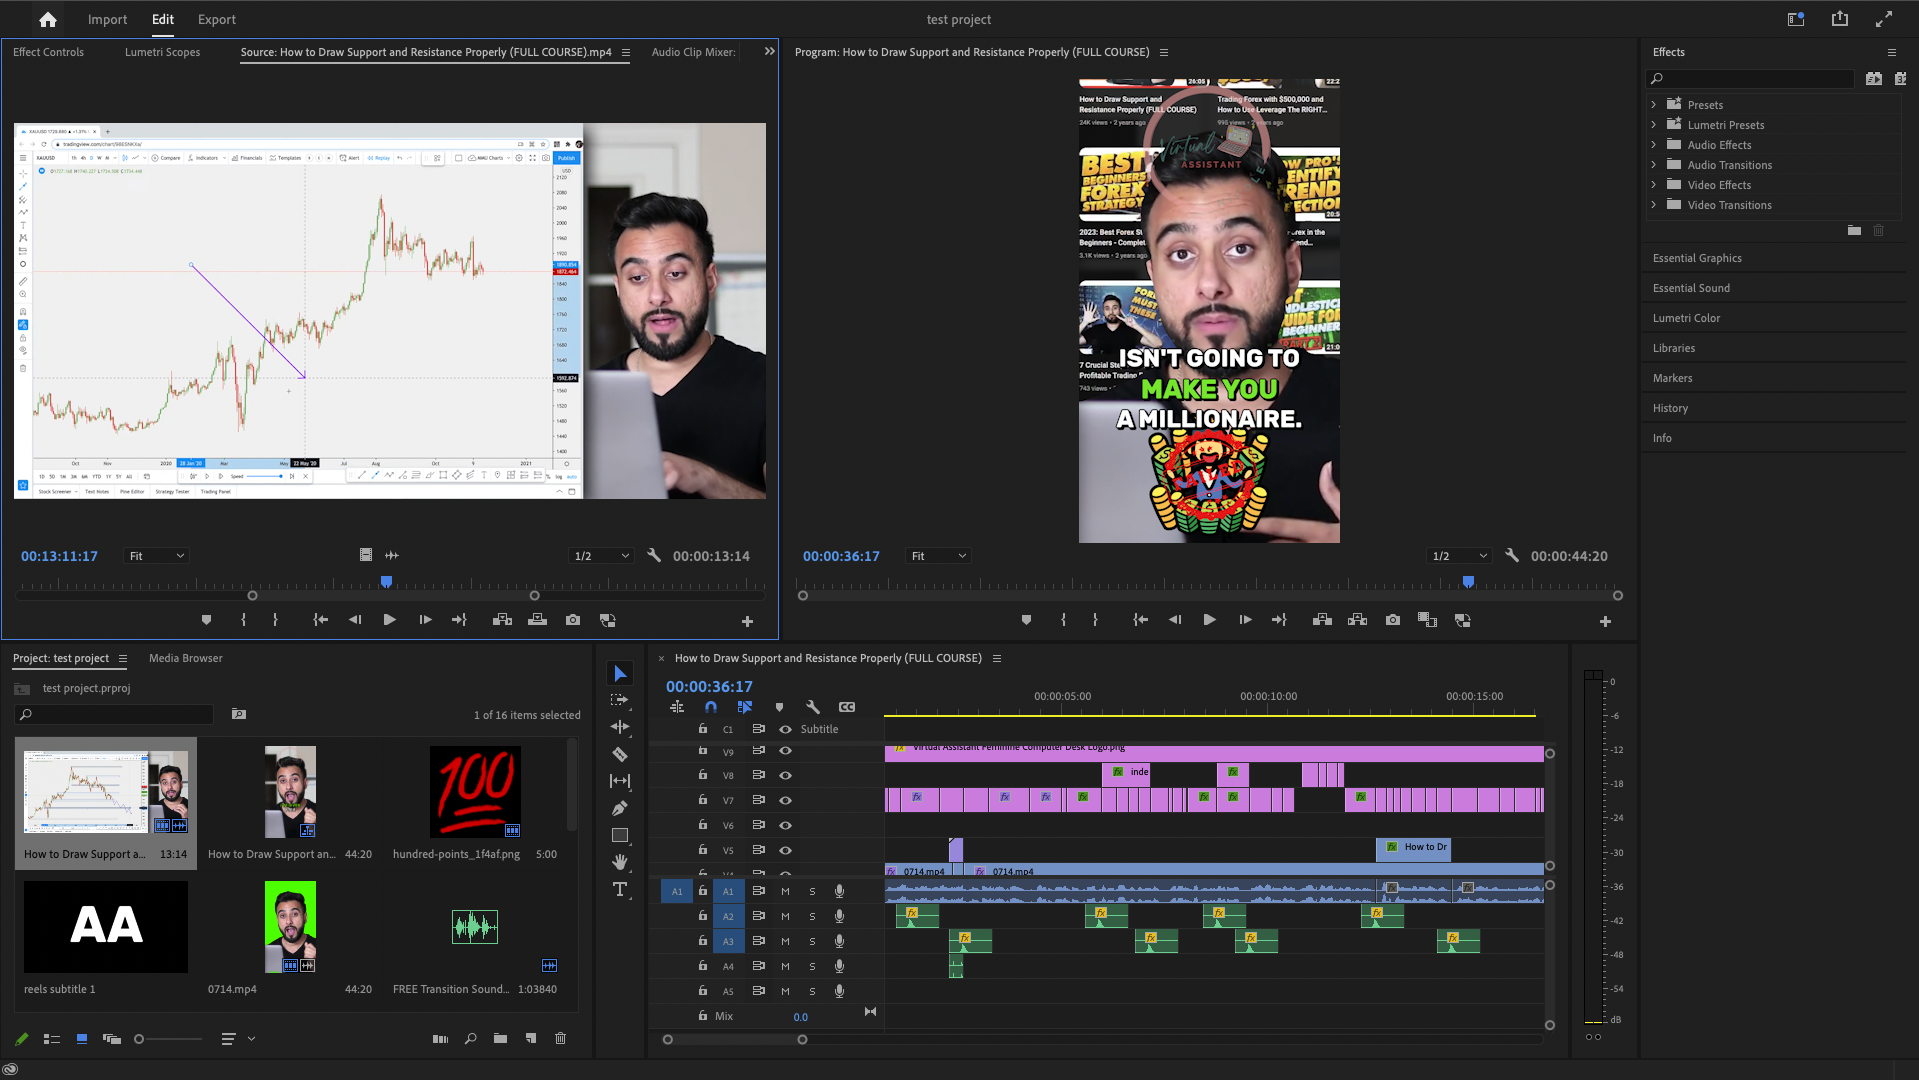Solo audio track A3
1919x1080 pixels.
[x=812, y=941]
